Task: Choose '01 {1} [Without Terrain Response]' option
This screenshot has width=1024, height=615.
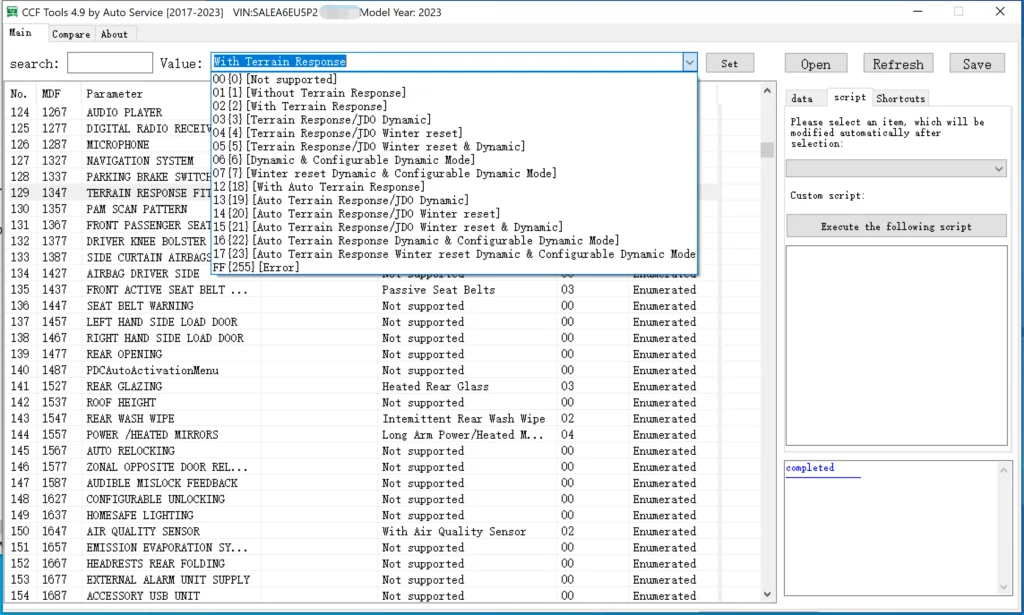Action: (455, 93)
